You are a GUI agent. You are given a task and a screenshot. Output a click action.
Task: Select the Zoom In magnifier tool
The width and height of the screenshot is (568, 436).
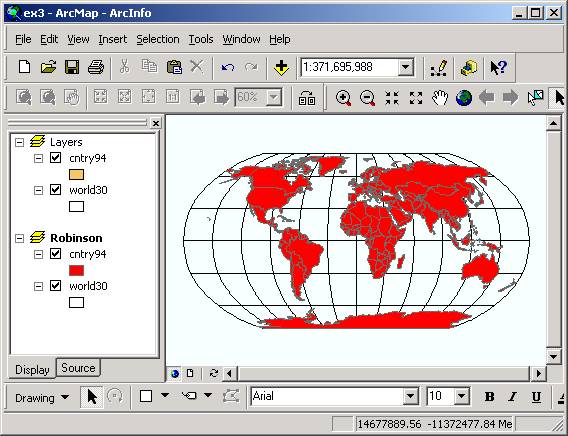pyautogui.click(x=343, y=98)
